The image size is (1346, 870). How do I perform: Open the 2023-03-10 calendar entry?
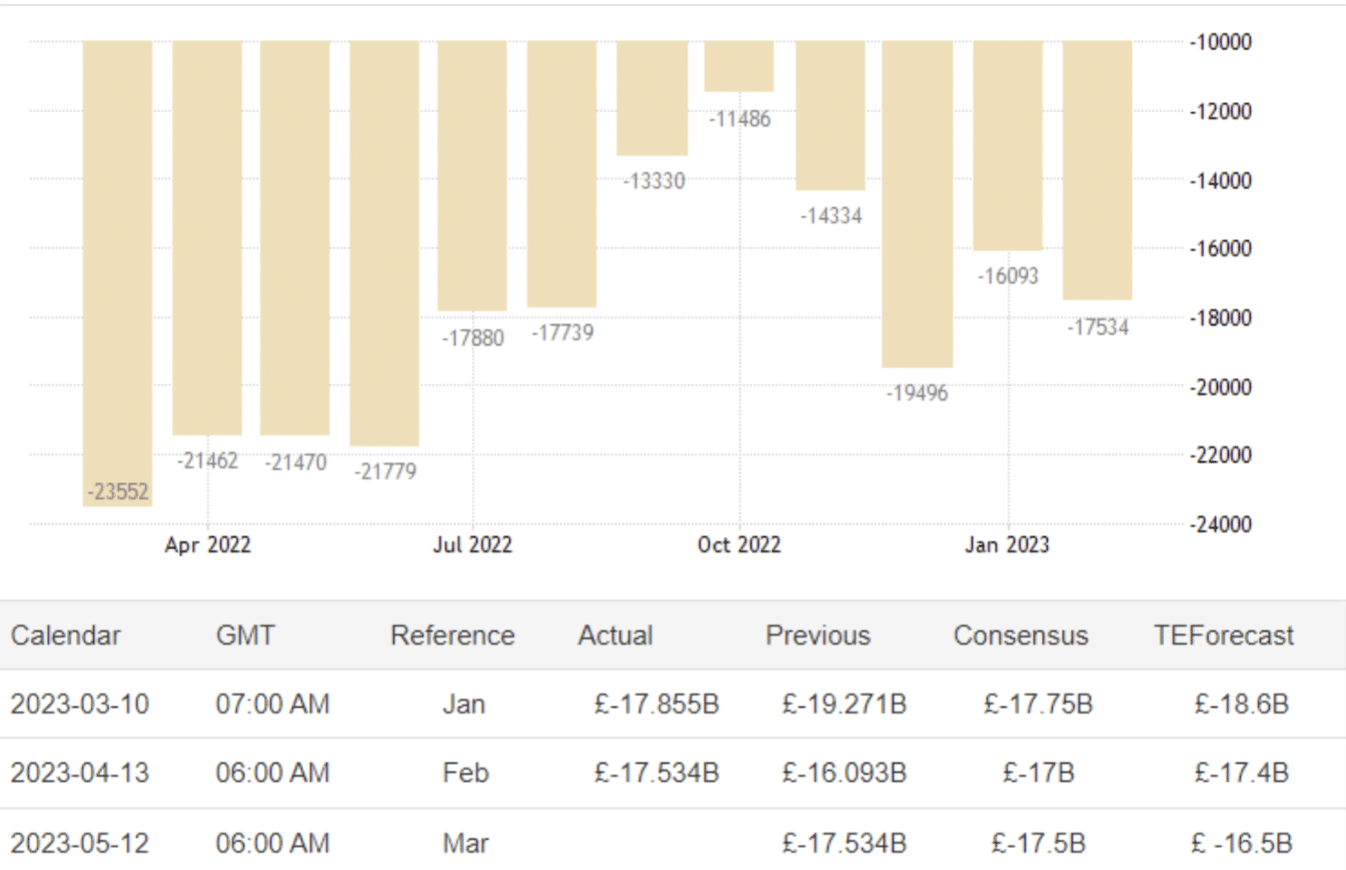tap(80, 704)
